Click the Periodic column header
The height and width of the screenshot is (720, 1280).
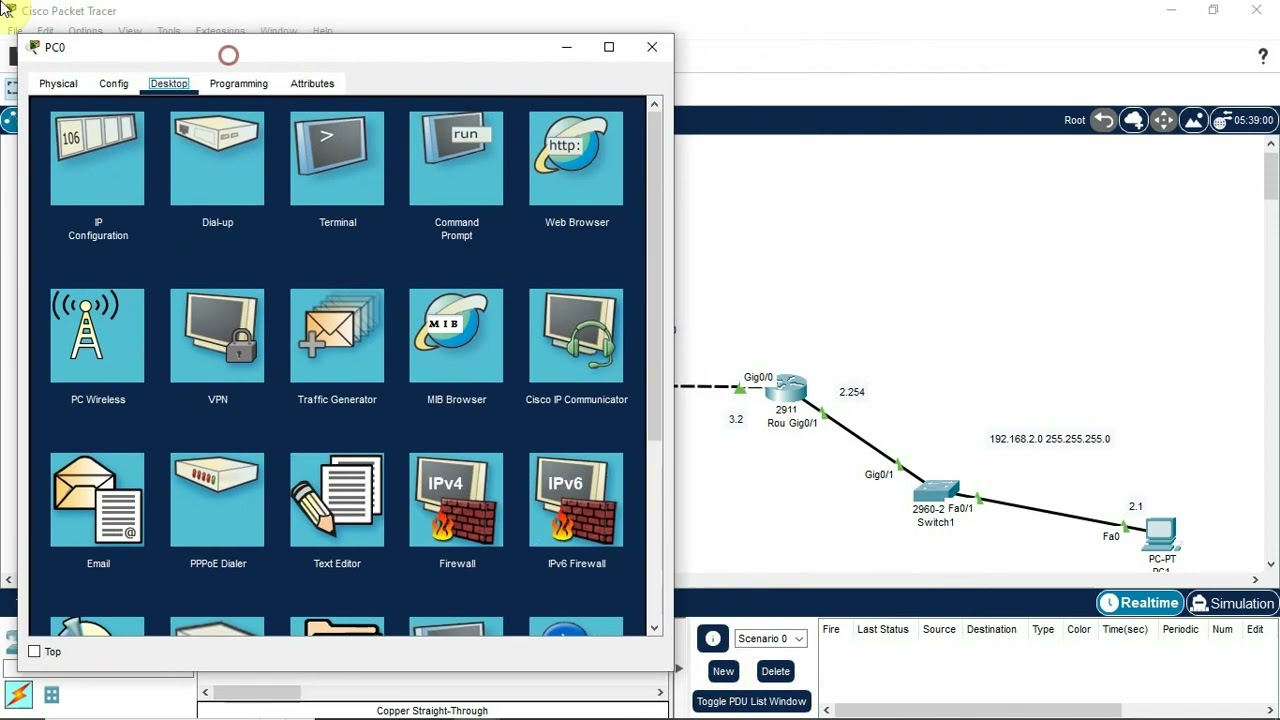(x=1180, y=629)
